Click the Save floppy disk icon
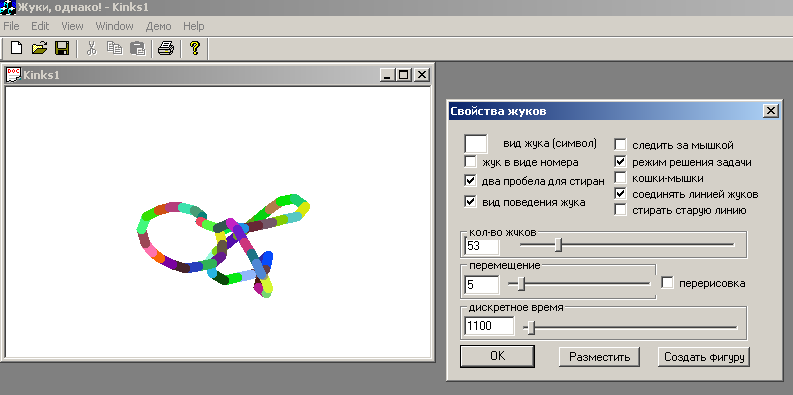 62,49
